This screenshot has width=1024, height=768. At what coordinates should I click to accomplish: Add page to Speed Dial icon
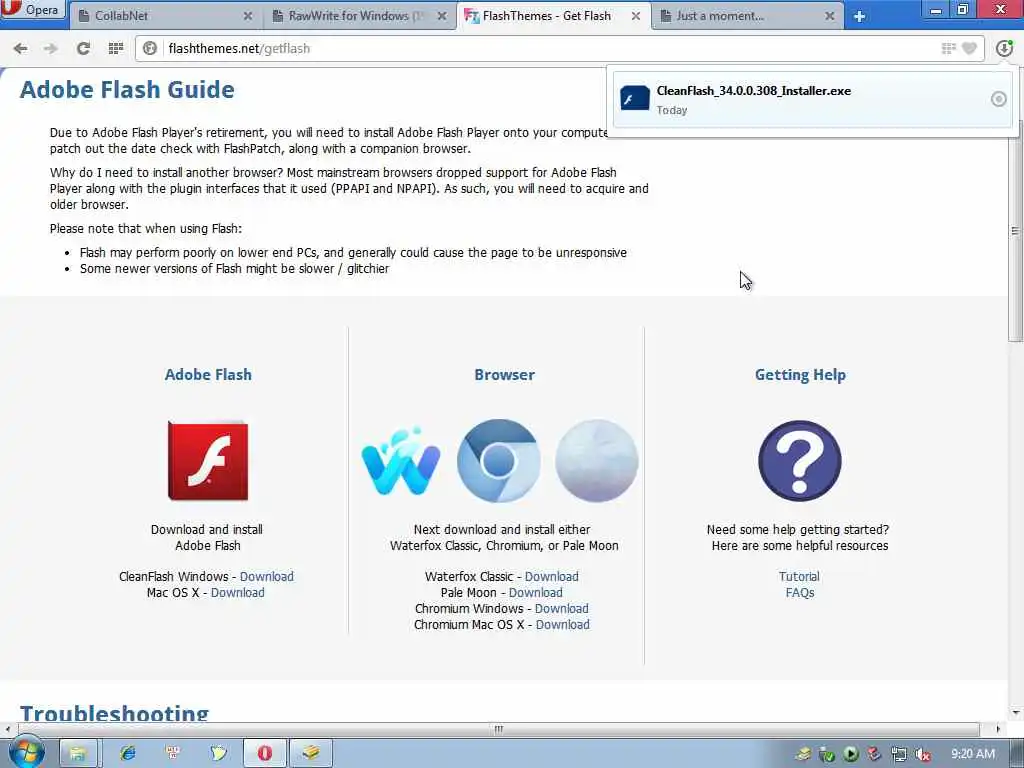pyautogui.click(x=948, y=48)
